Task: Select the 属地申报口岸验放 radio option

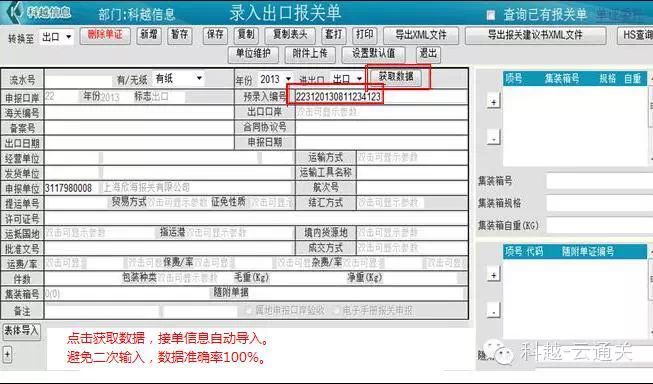Action: point(249,311)
